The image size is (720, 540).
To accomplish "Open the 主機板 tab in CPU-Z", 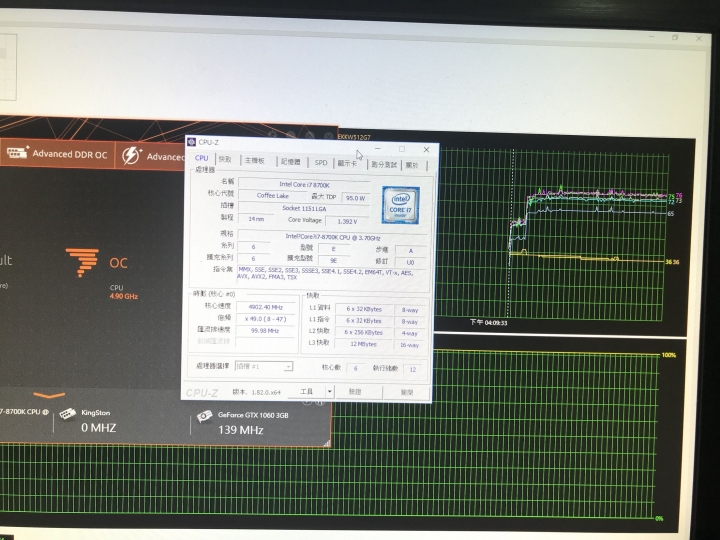I will [x=254, y=161].
